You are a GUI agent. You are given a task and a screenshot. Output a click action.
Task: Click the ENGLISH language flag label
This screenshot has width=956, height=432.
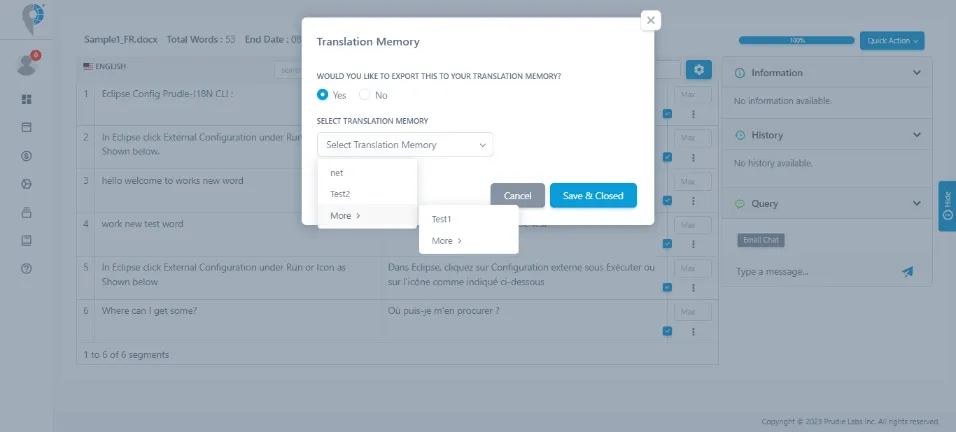104,66
